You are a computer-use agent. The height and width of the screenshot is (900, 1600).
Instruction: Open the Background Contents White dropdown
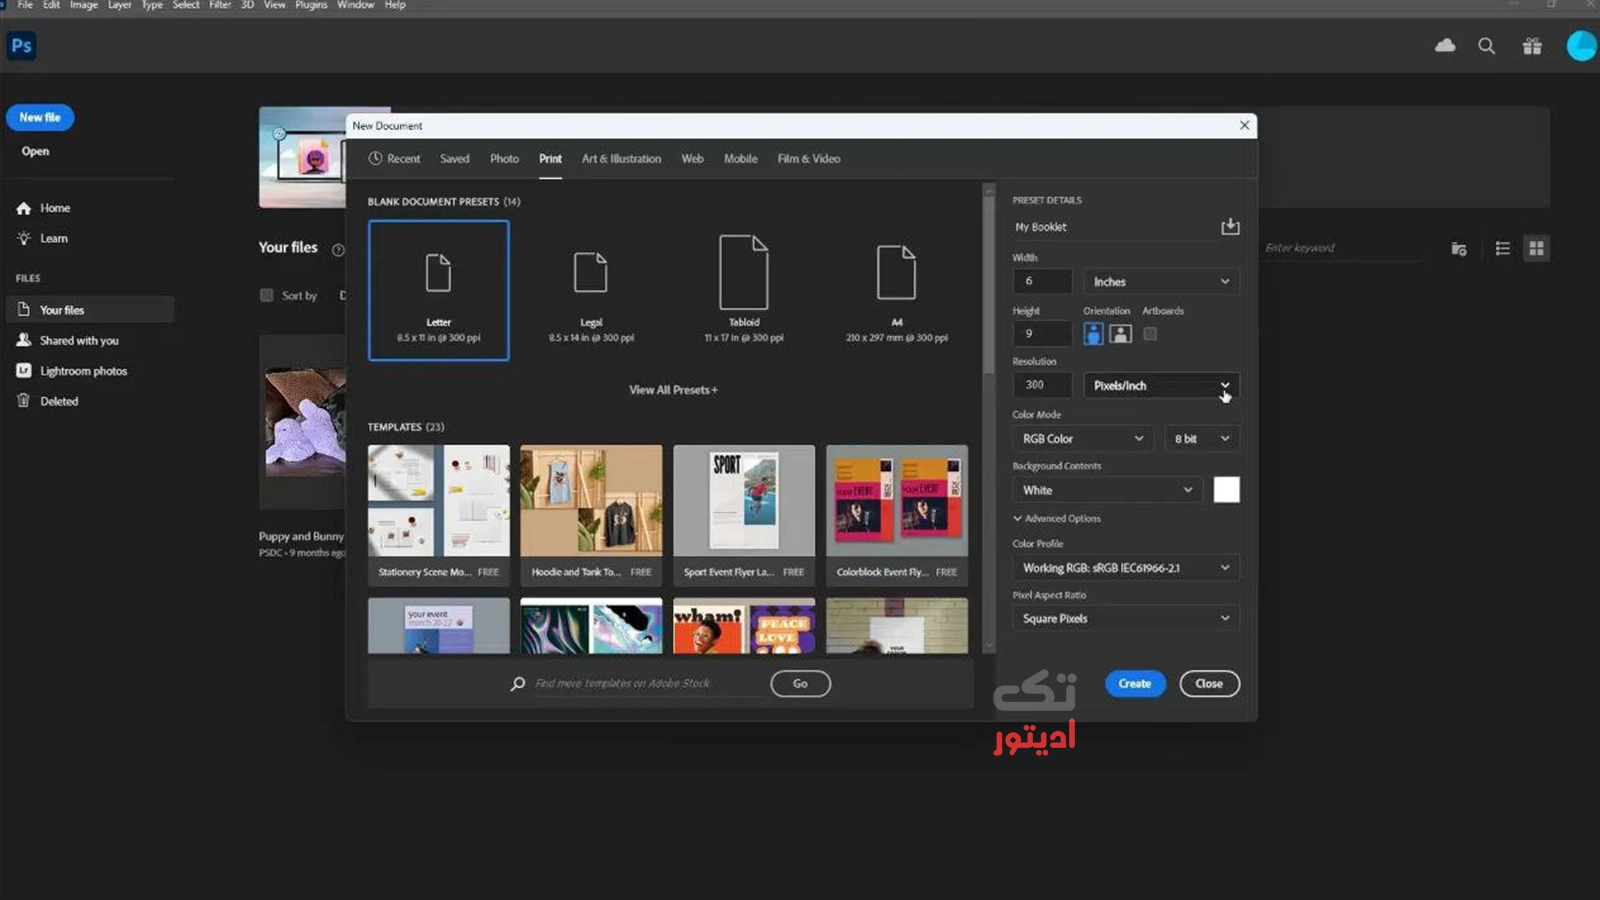(1106, 490)
